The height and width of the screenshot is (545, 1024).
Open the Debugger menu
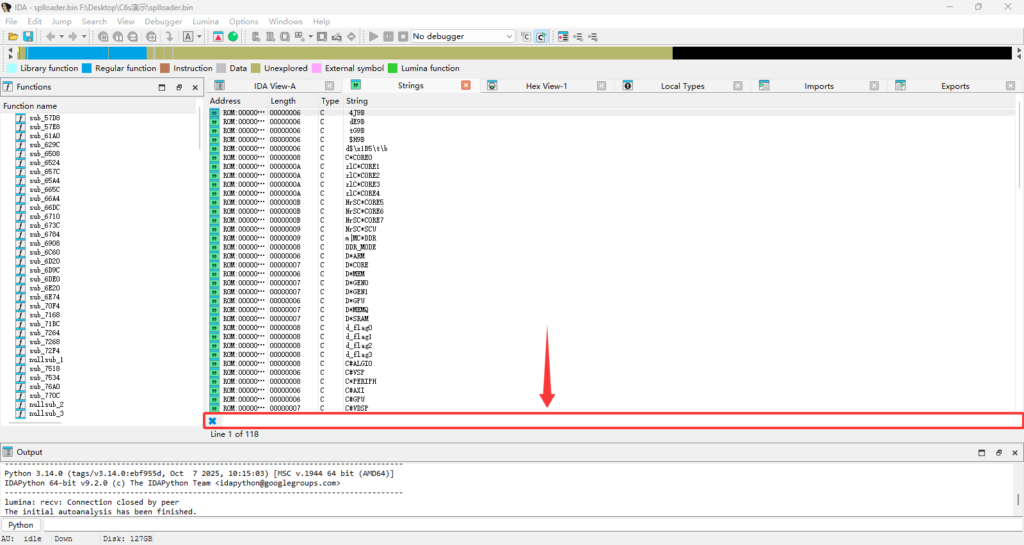click(163, 21)
